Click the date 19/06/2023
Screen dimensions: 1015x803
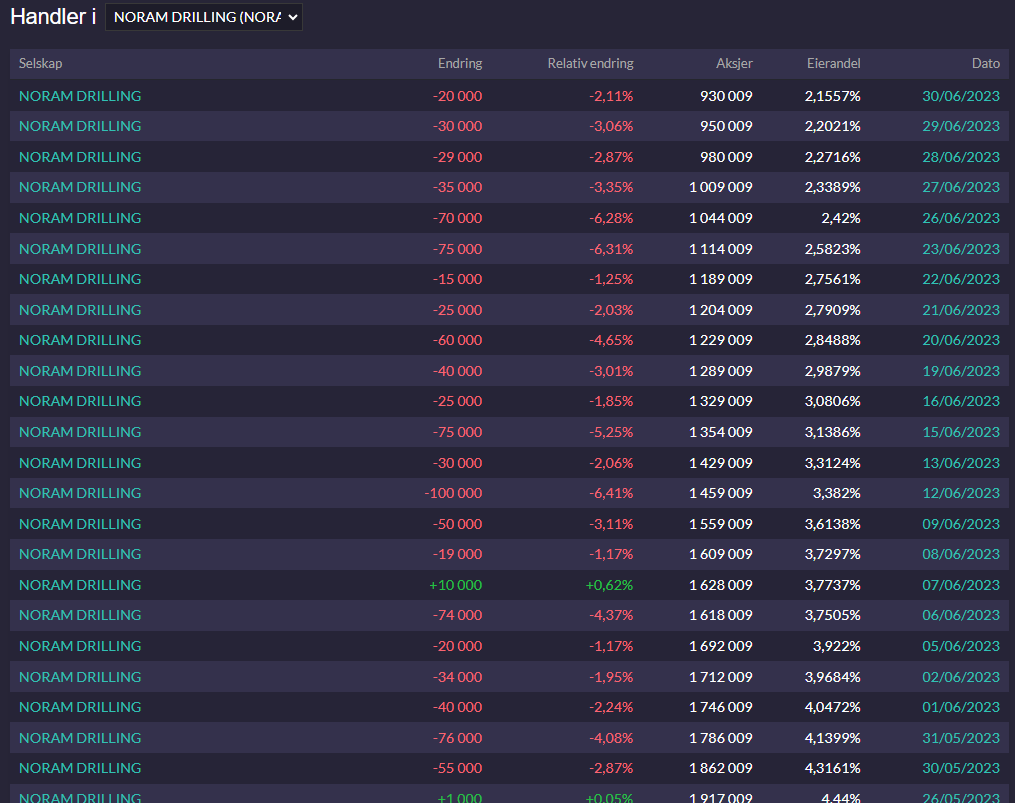pos(961,371)
